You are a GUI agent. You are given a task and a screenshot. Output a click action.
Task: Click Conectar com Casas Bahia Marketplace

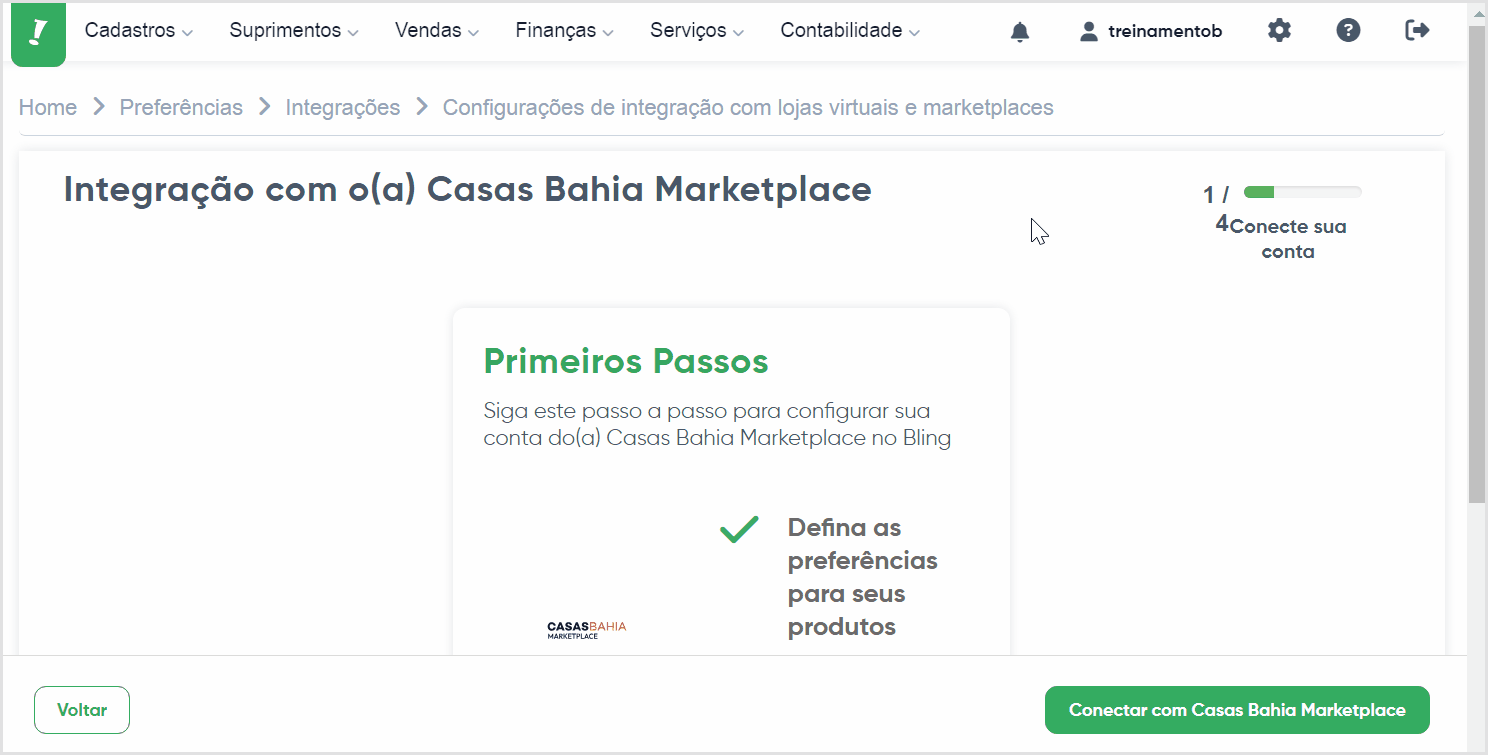[1237, 710]
